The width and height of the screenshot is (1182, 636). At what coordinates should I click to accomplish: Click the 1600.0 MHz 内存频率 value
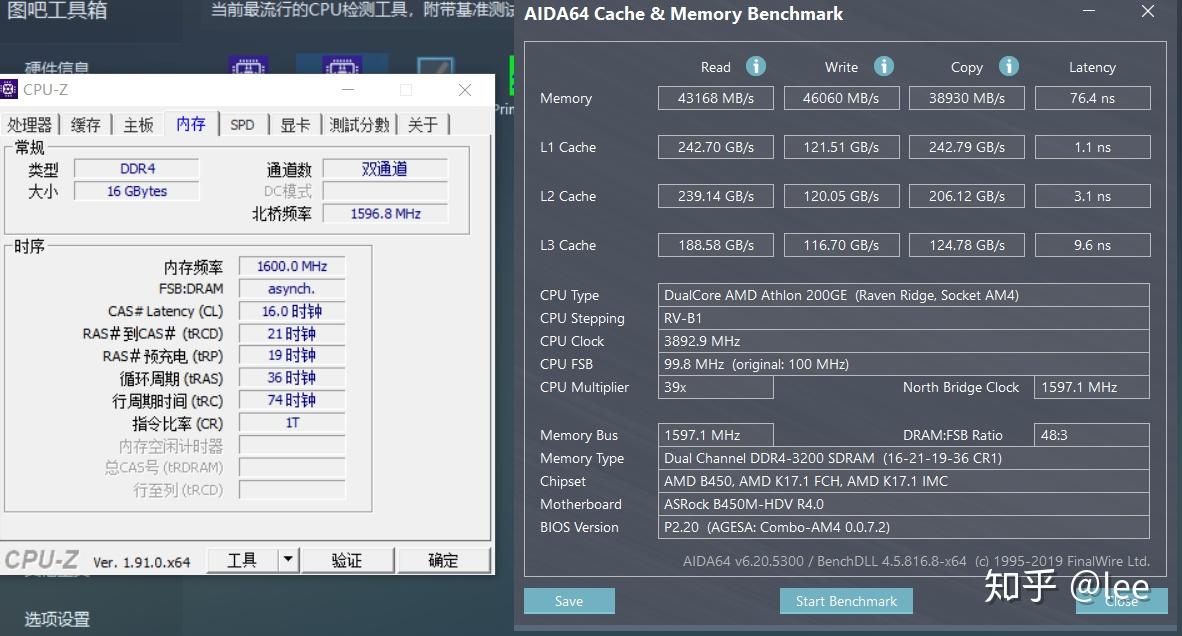coord(292,266)
